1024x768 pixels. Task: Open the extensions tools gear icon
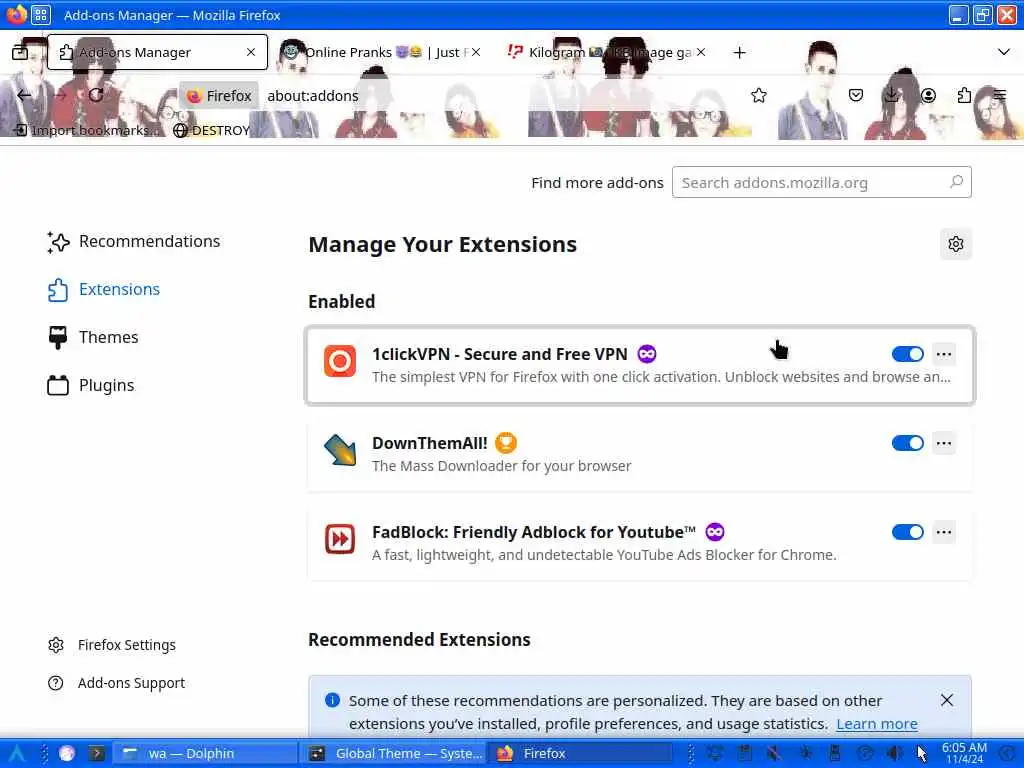click(x=955, y=244)
